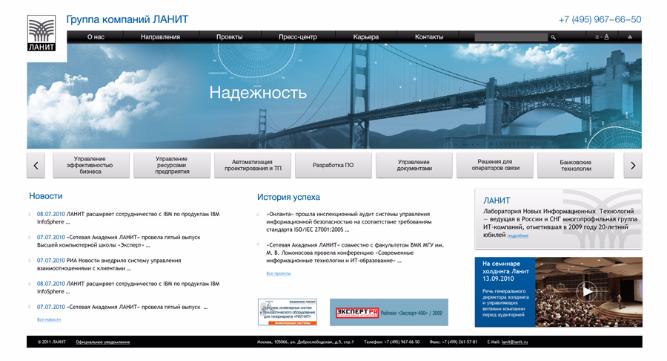667x361 pixels.
Task: Select the Банковские технологии category button
Action: coord(576,165)
